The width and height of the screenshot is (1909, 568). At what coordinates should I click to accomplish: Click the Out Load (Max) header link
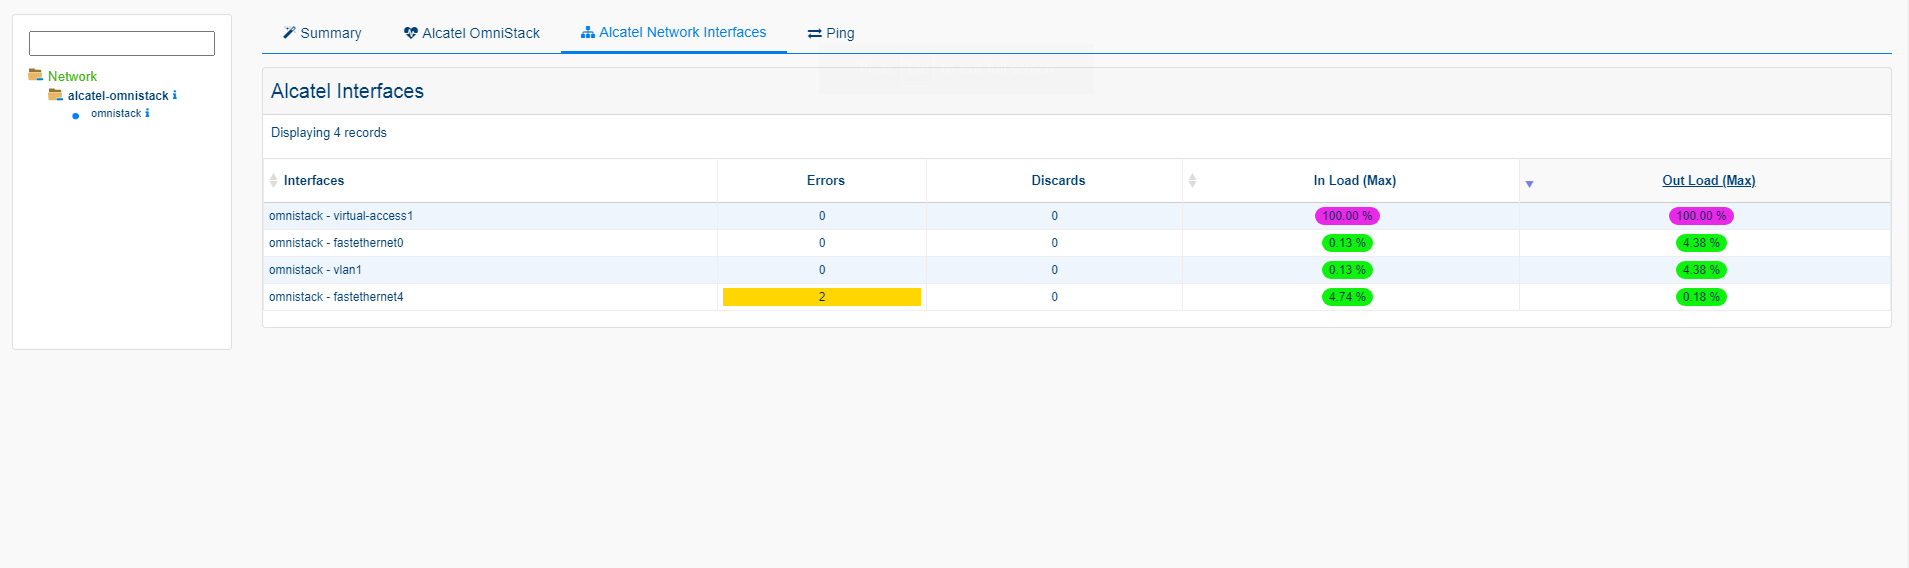point(1708,181)
